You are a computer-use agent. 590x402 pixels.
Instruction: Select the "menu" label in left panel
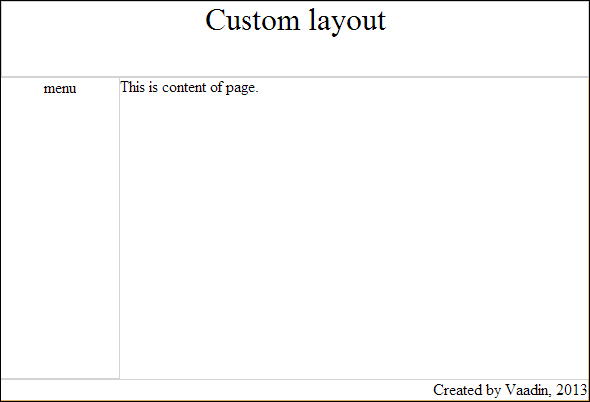pyautogui.click(x=60, y=88)
